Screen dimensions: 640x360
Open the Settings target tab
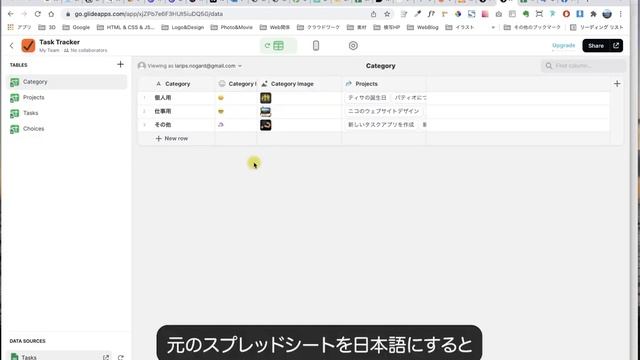(353, 46)
